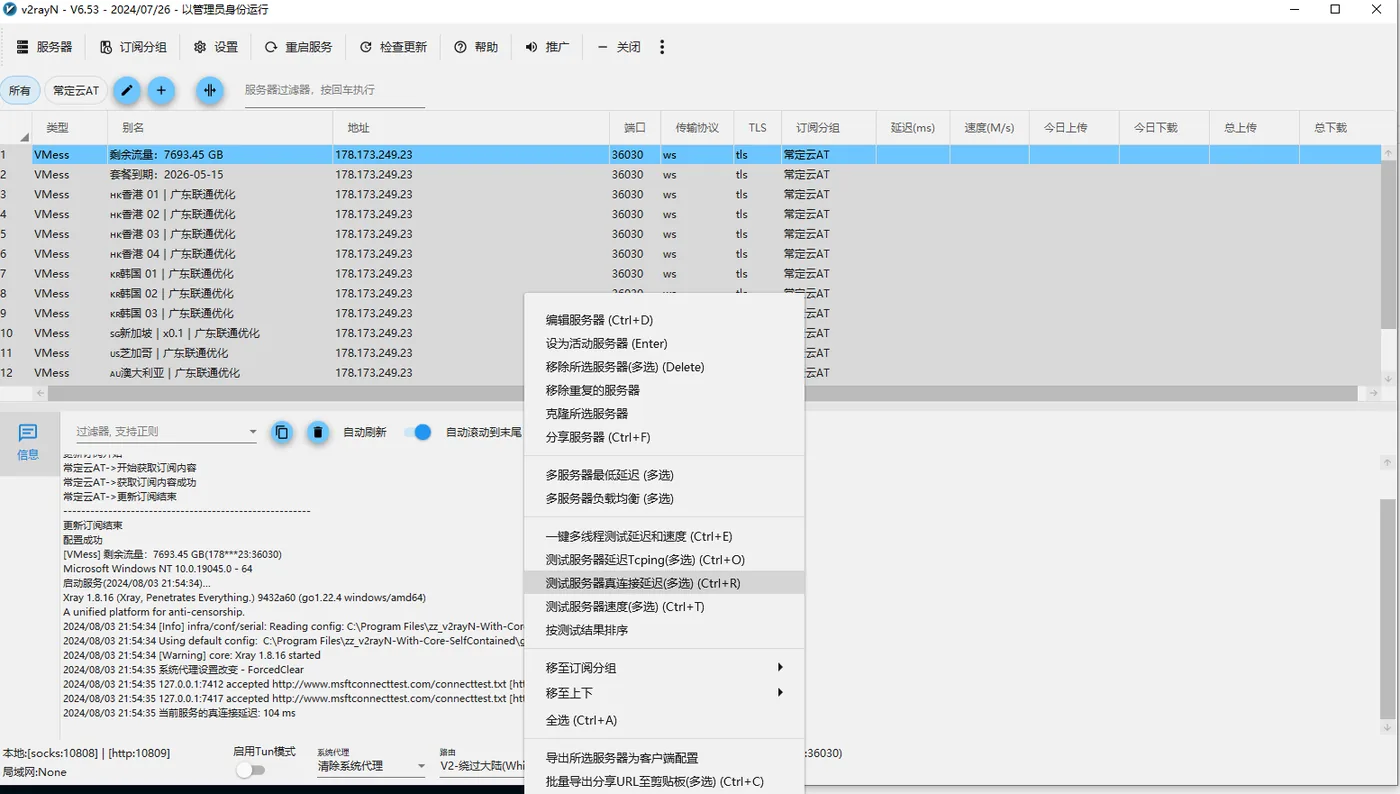1400x794 pixels.
Task: Sort by the 速度(M/s) column header
Action: 989,128
